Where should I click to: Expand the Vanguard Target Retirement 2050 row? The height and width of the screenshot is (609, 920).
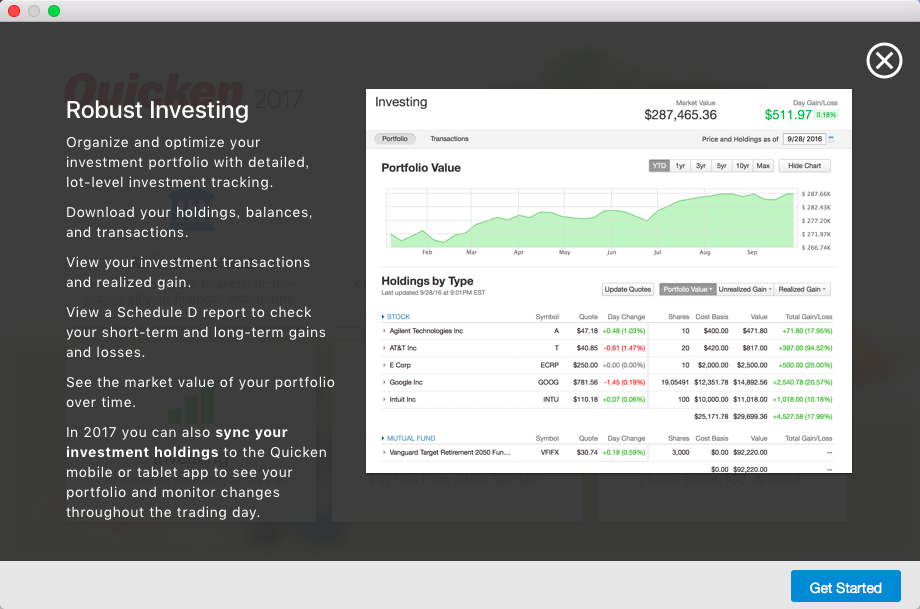point(384,452)
